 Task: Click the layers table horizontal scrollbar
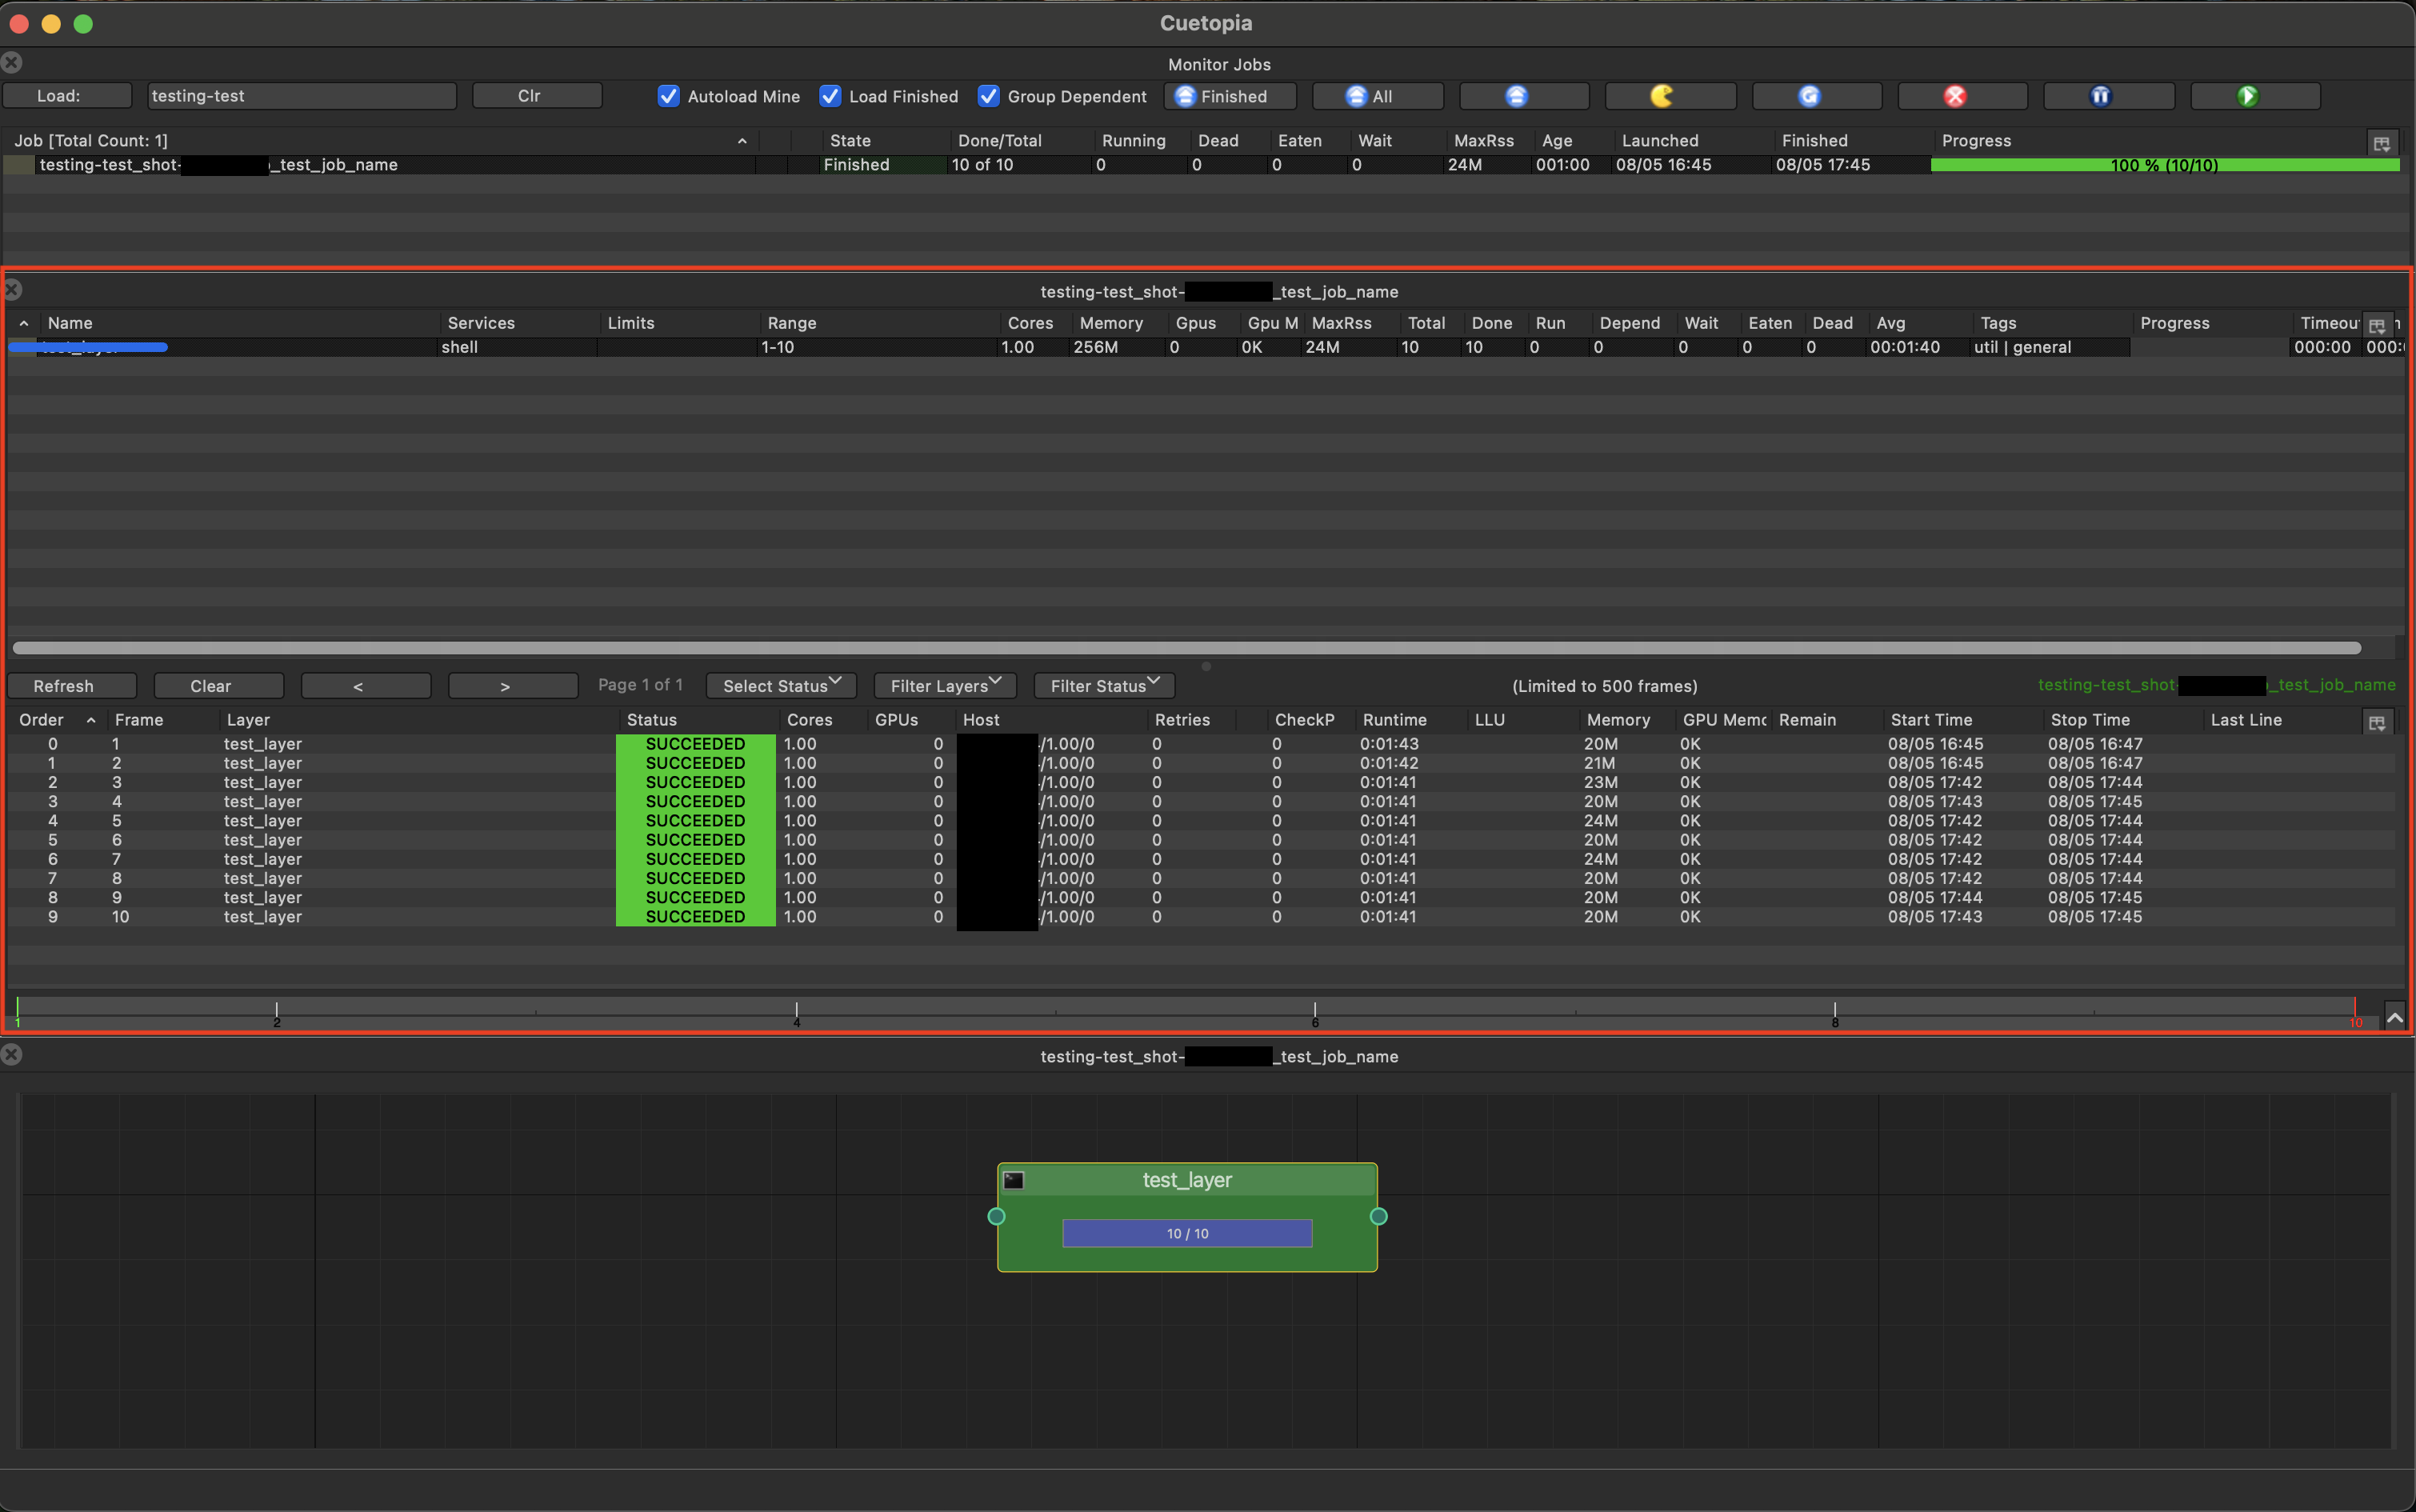(1187, 648)
